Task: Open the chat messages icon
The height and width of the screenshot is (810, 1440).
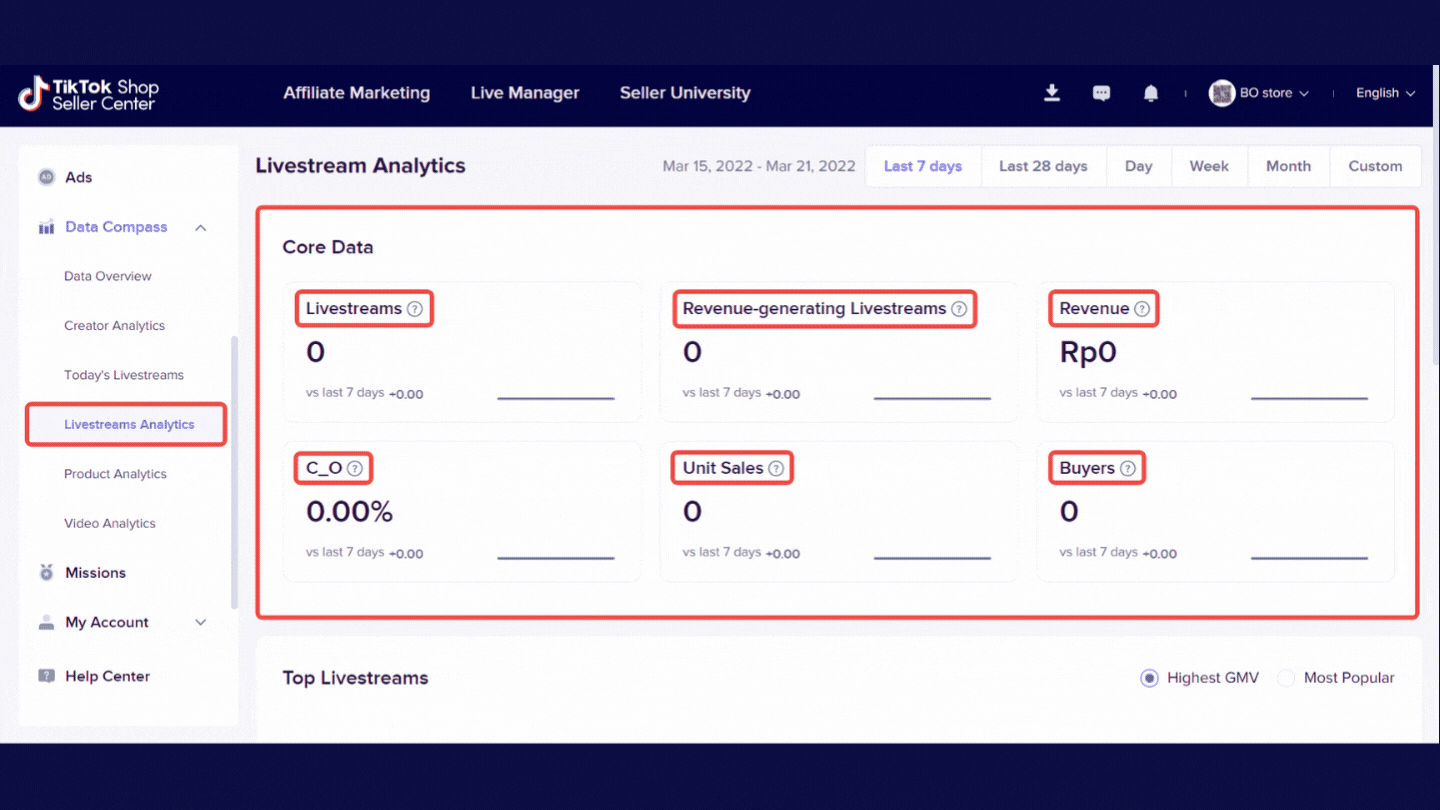Action: click(x=1101, y=93)
